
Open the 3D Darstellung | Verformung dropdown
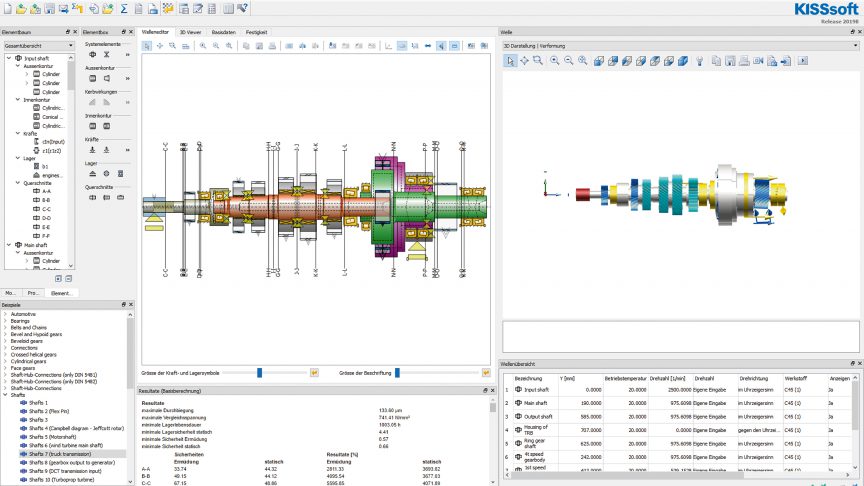click(680, 46)
